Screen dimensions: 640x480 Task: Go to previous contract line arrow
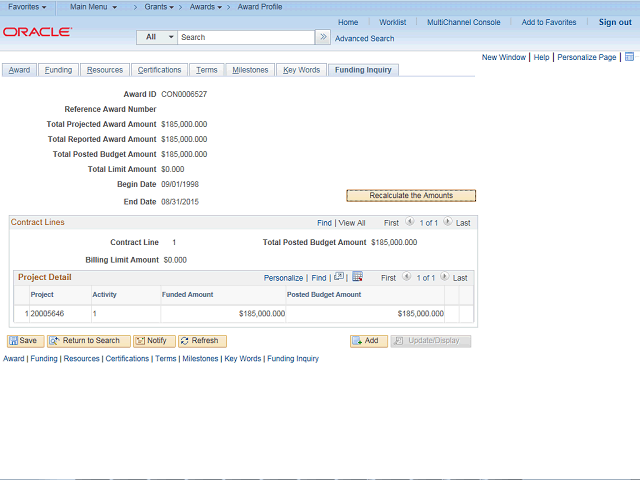coord(409,222)
